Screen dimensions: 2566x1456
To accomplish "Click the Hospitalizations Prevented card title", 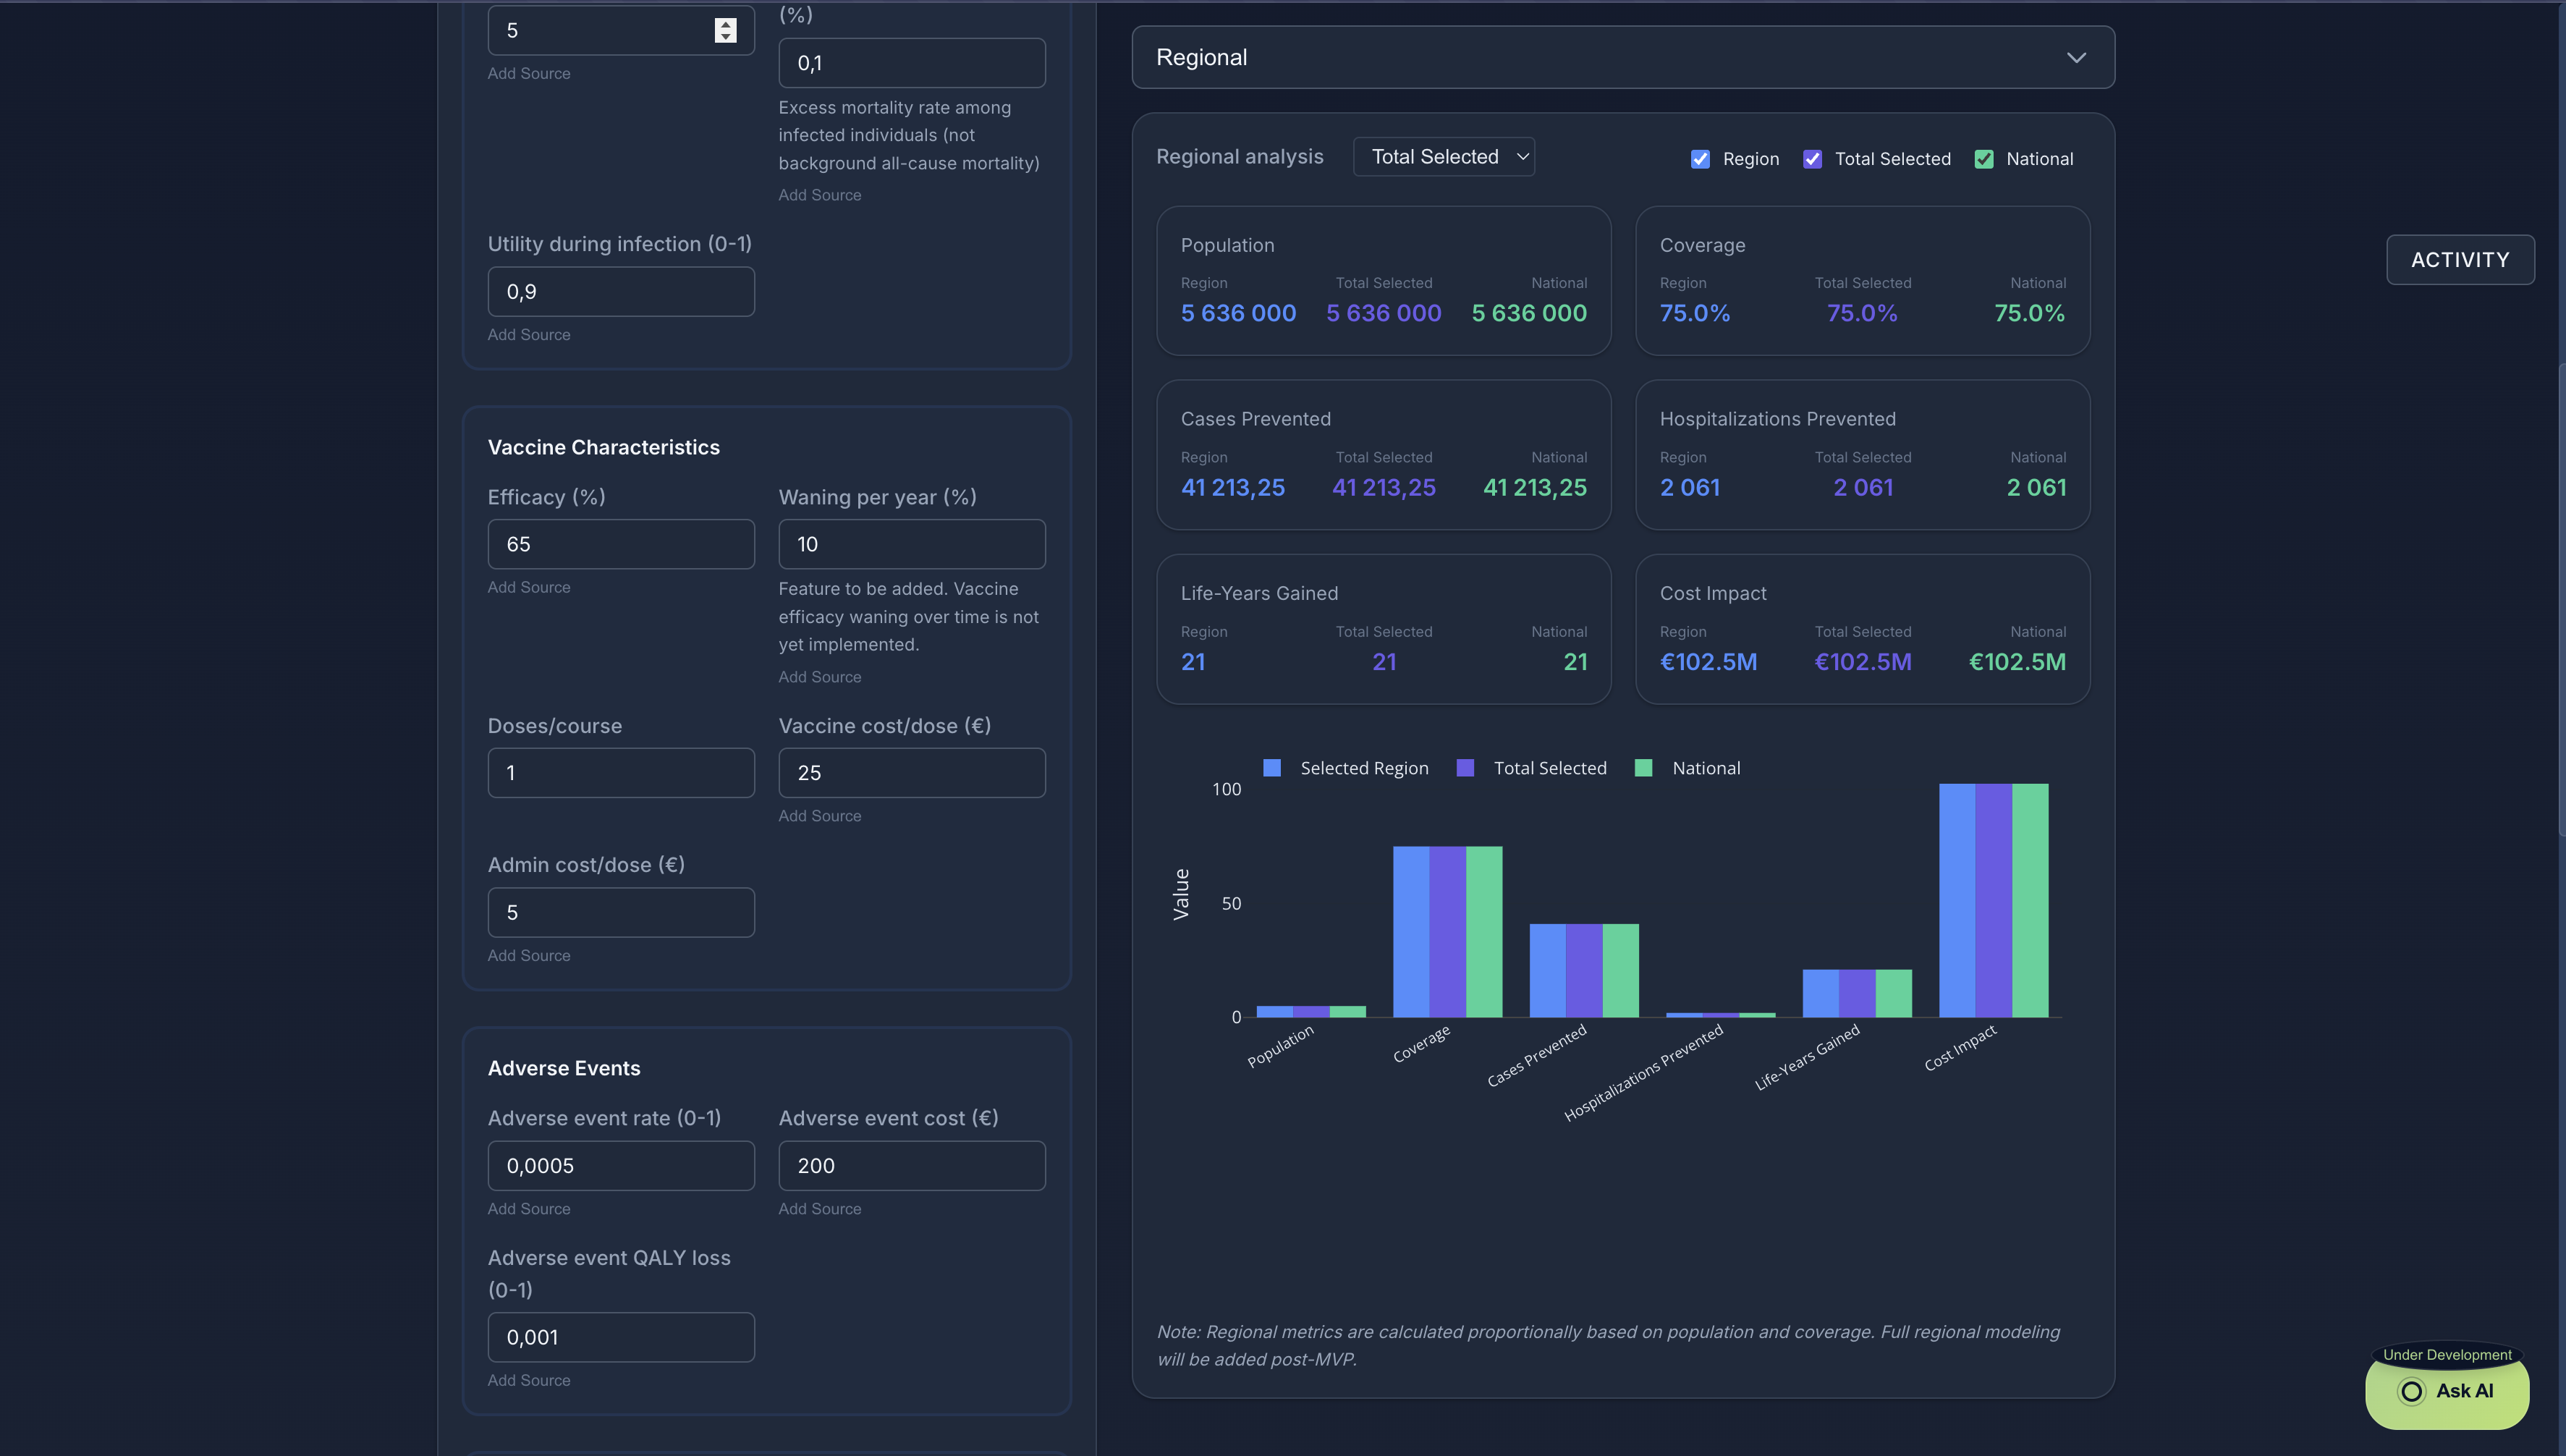I will pos(1777,419).
